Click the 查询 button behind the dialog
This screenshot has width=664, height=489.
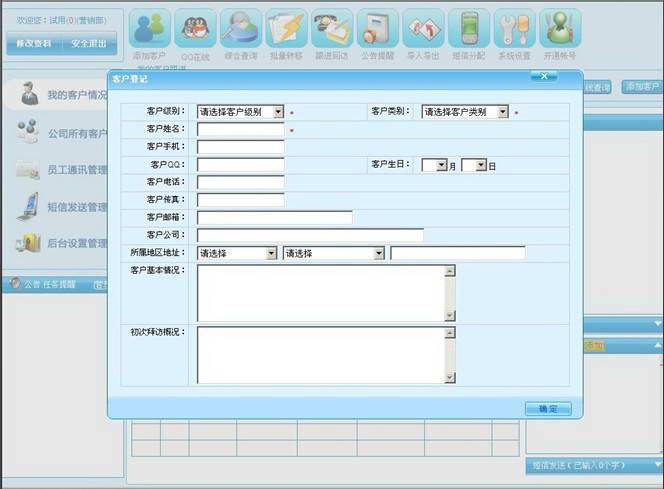coord(597,88)
